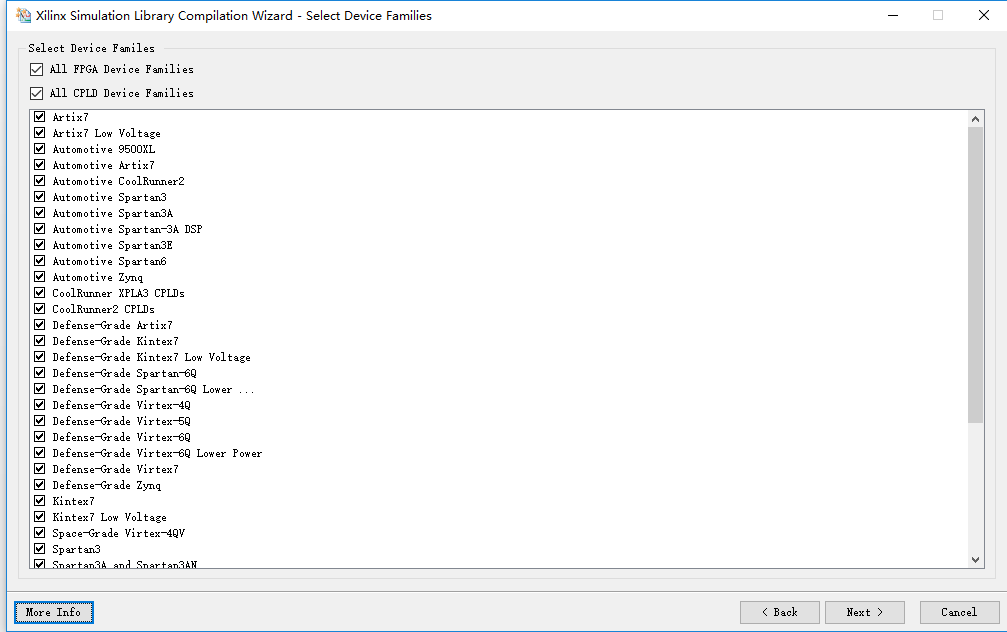Toggle Defense-Grade Zynq checkbox
The width and height of the screenshot is (1007, 632).
pyautogui.click(x=40, y=485)
